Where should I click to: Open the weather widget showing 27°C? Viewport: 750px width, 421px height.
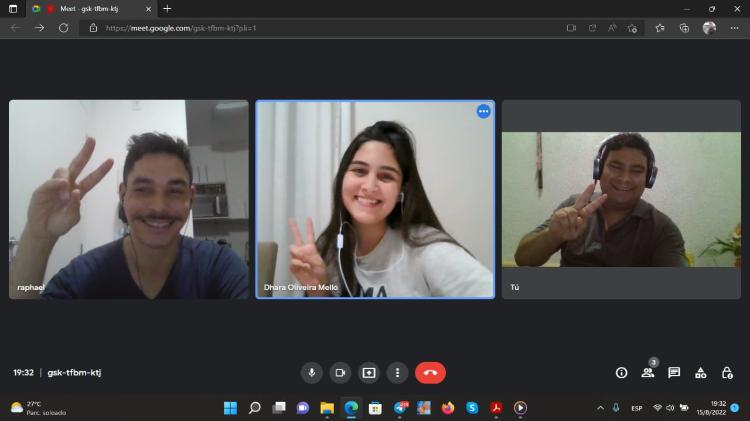[38, 408]
